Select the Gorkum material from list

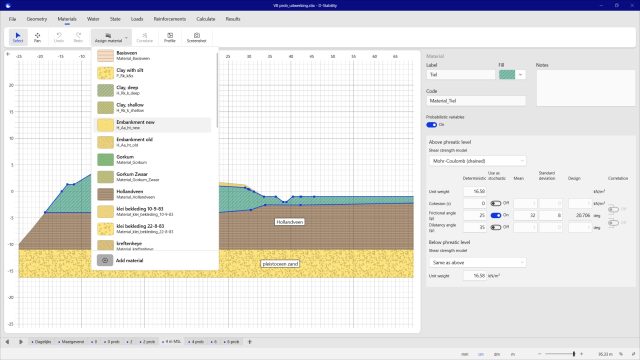153,159
